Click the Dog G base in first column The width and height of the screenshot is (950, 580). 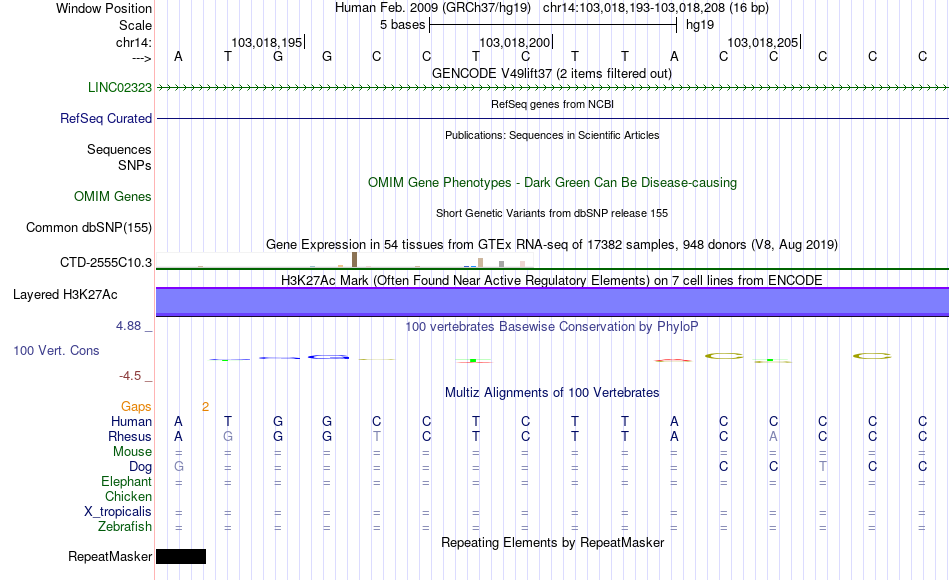tap(178, 467)
